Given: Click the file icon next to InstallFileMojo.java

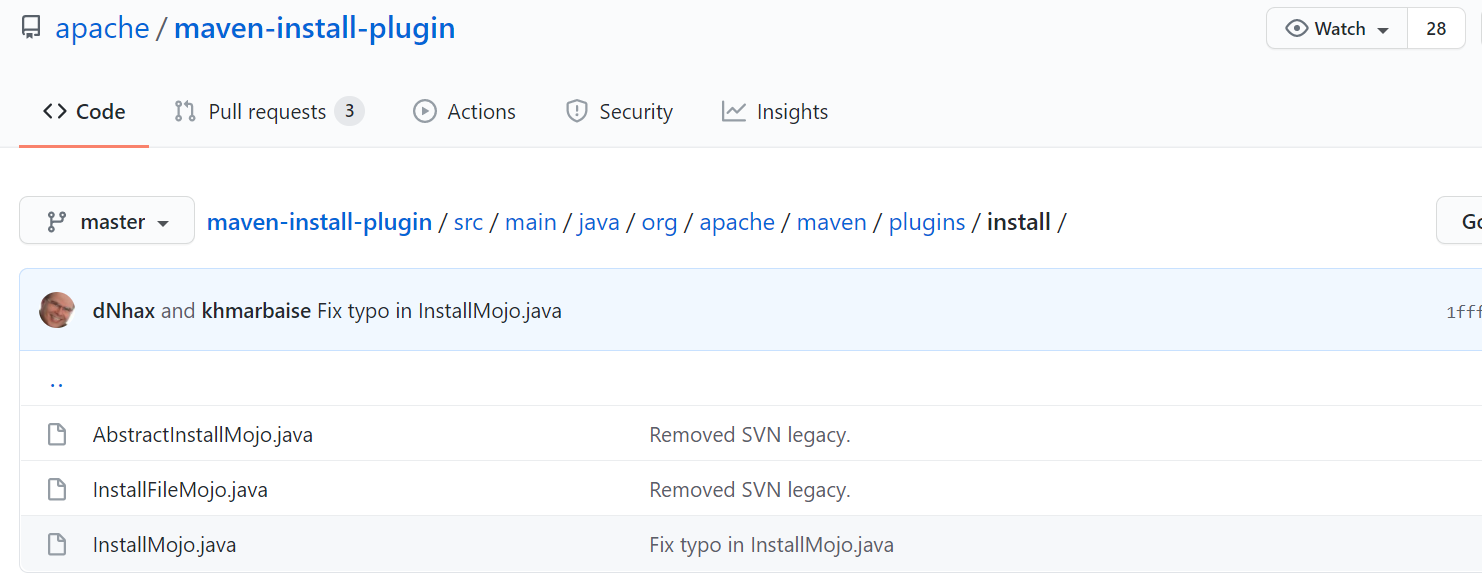Looking at the screenshot, I should click(57, 490).
